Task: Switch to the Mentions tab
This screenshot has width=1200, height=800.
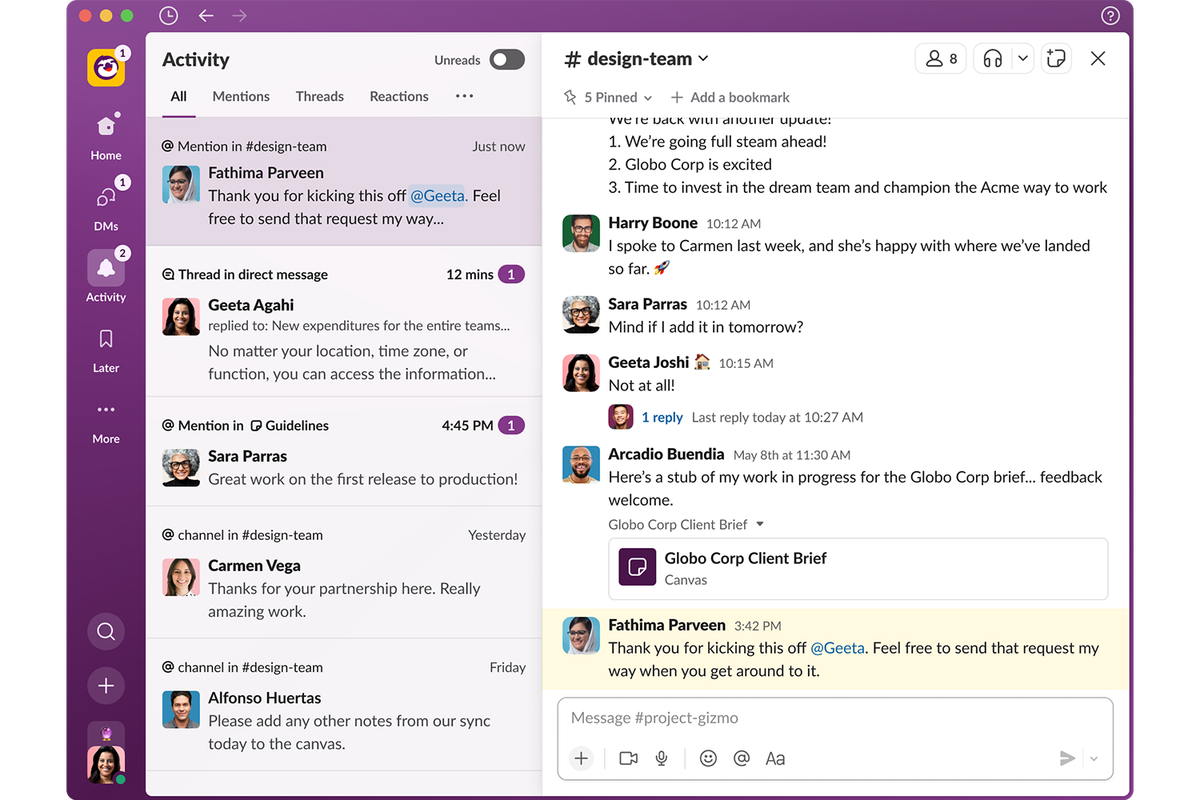Action: click(240, 96)
